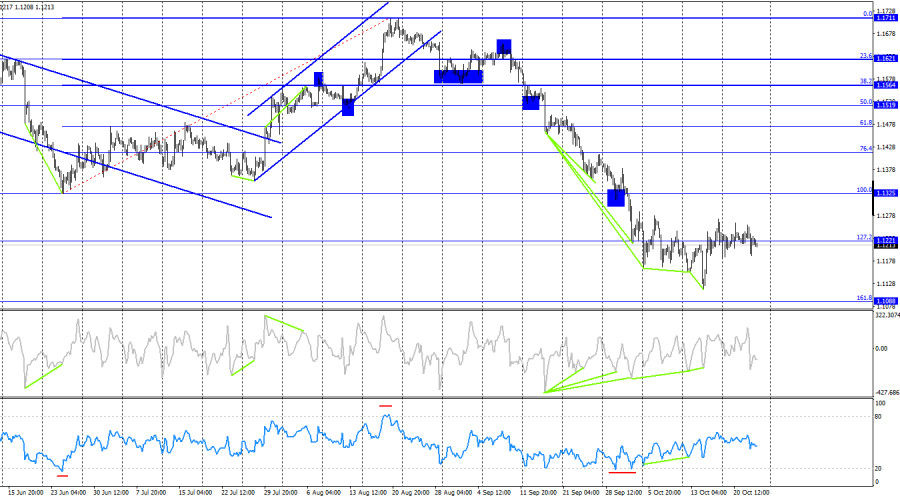The height and width of the screenshot is (500, 900).
Task: Click the 28 Aug 04:00 time label
Action: 453,493
